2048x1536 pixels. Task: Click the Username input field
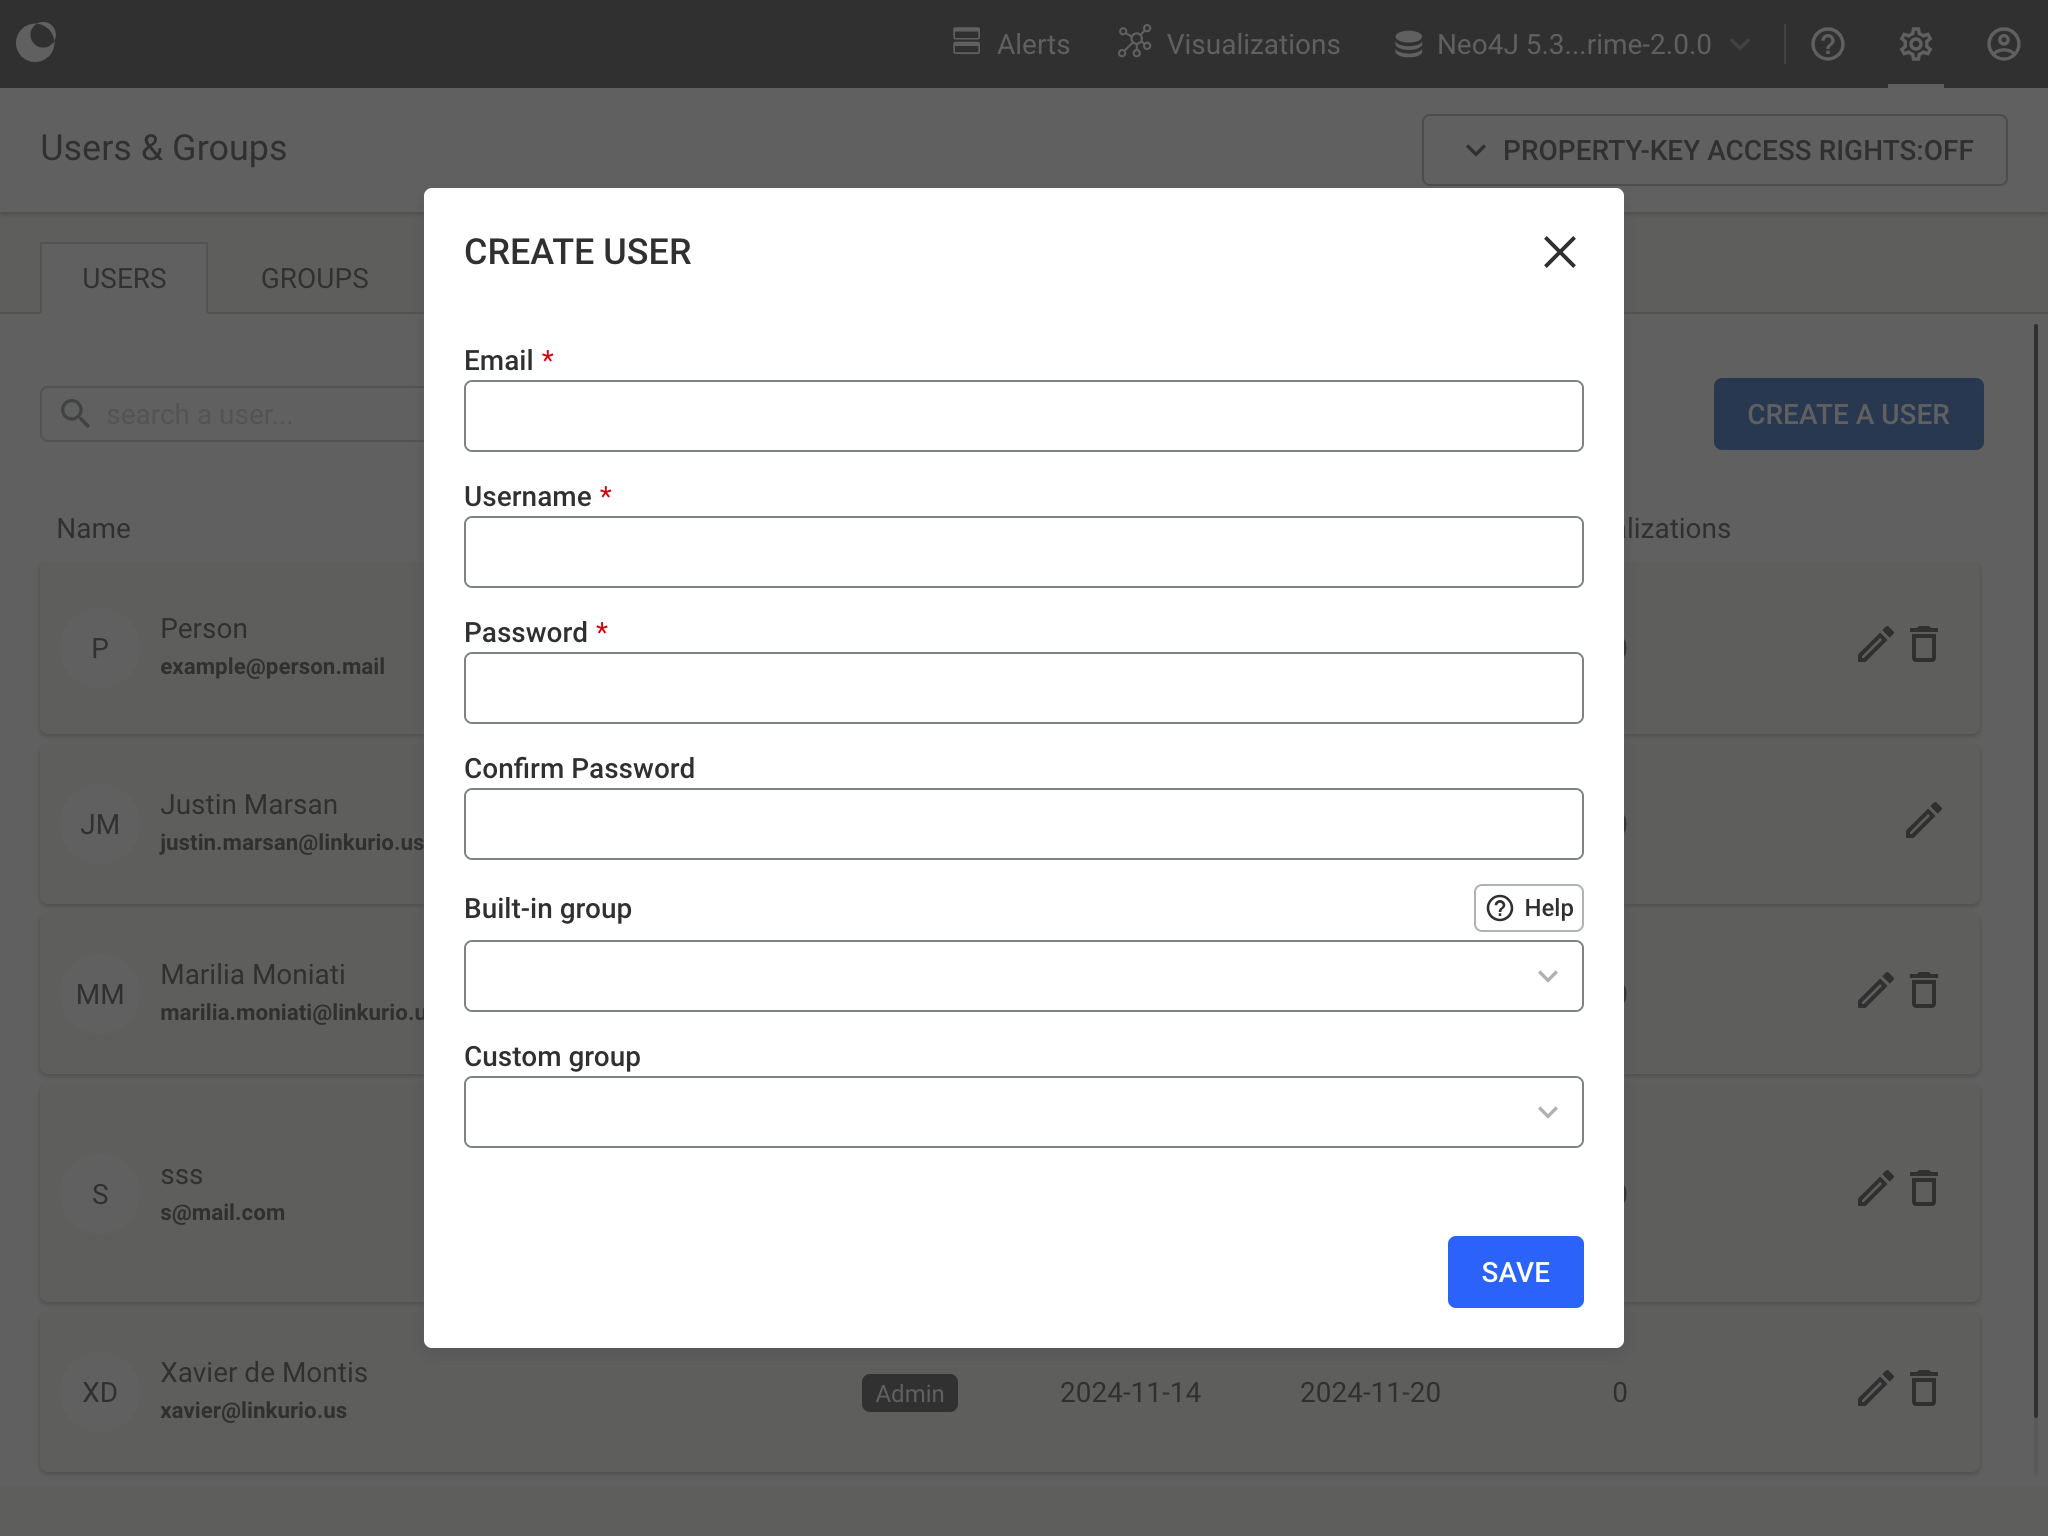click(1024, 552)
